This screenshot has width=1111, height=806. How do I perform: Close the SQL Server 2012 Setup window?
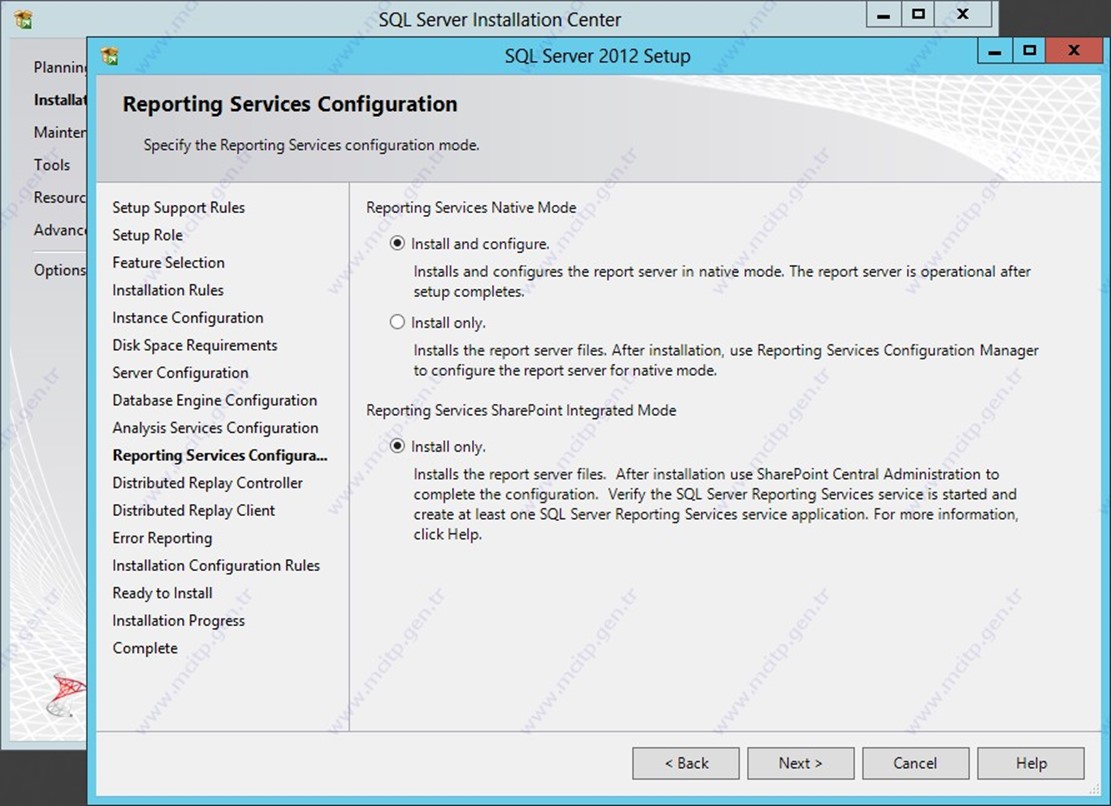point(1074,51)
